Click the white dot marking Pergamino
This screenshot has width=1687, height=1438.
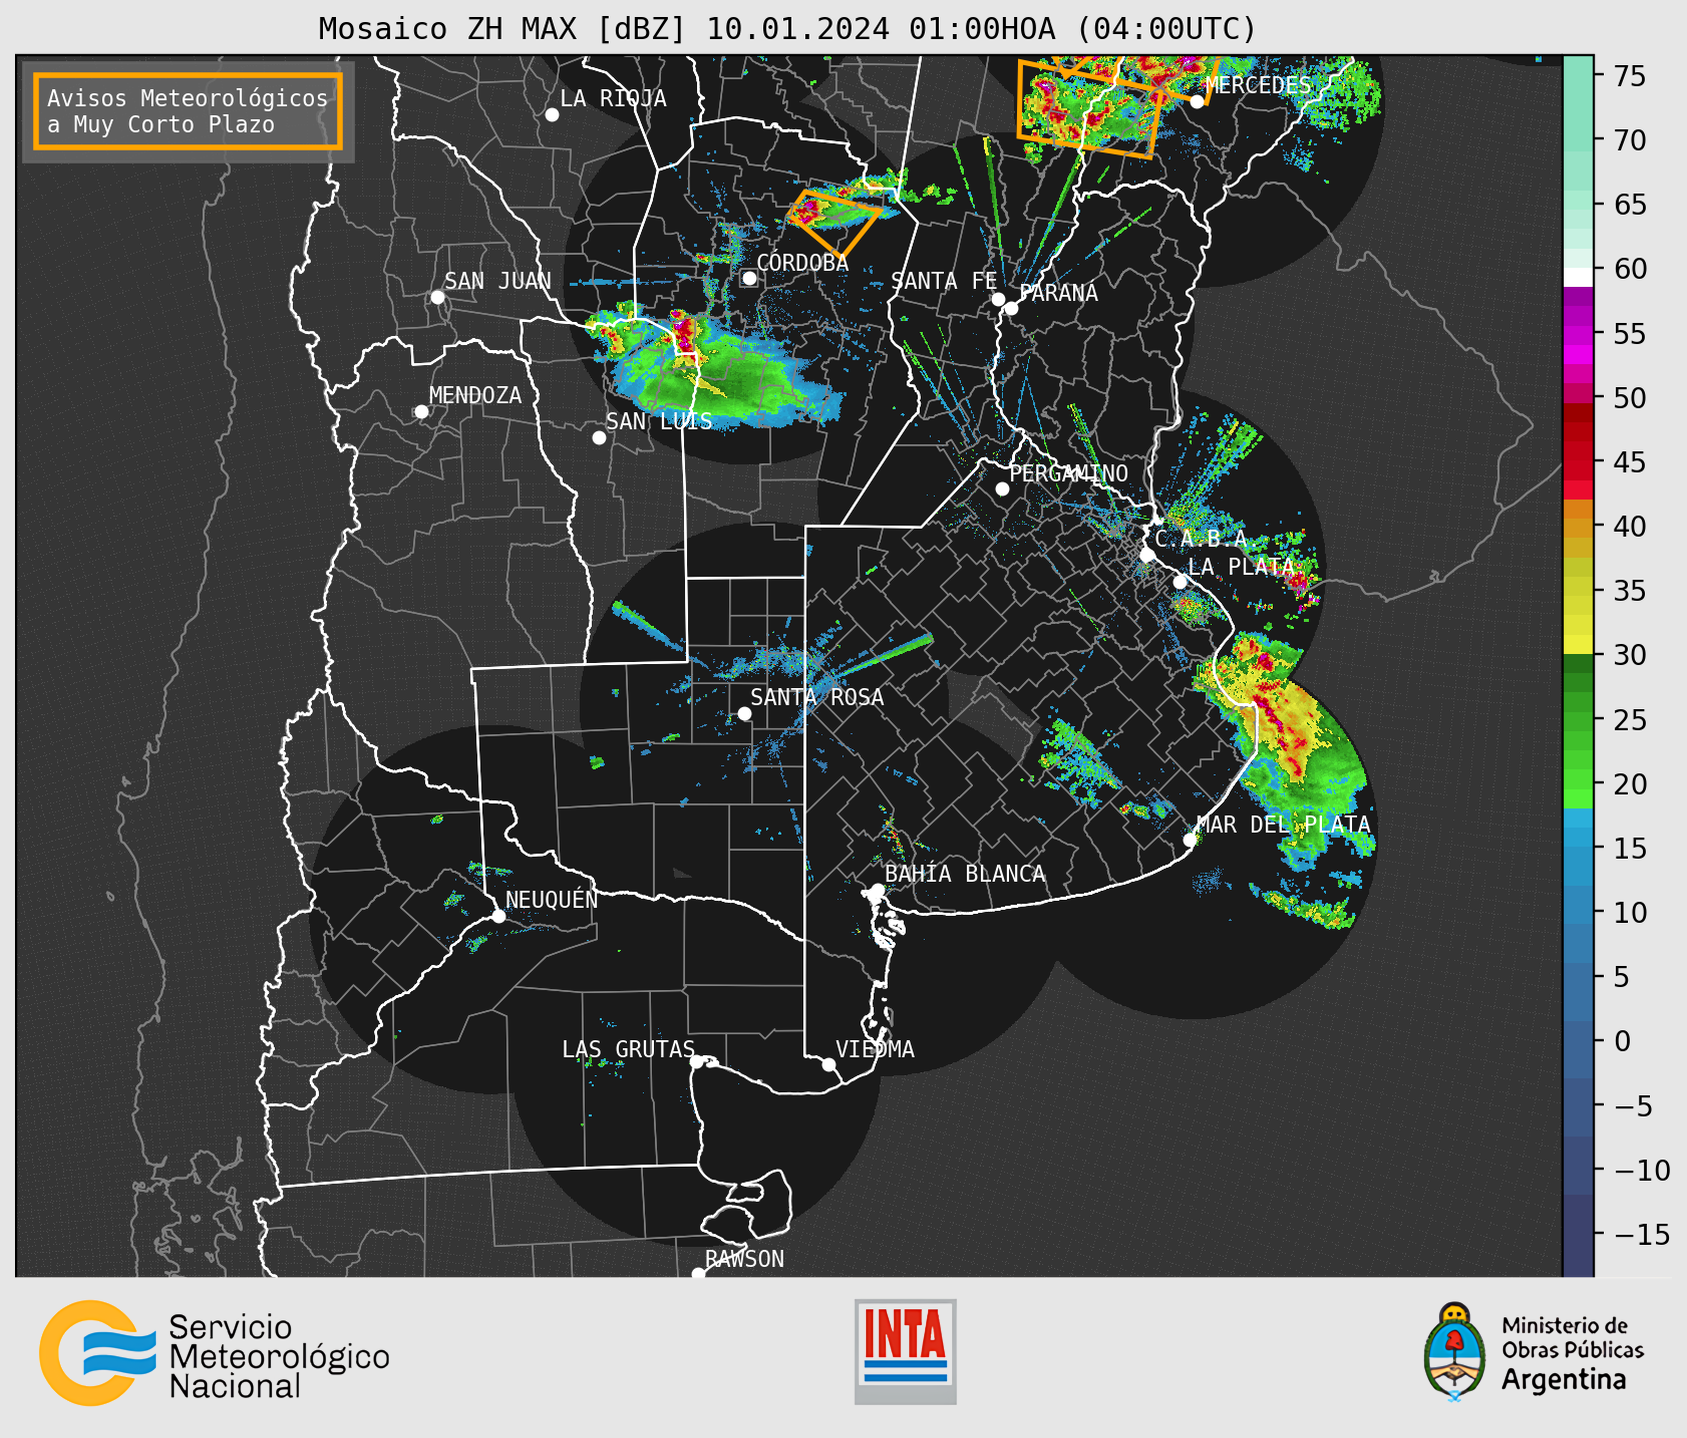1002,489
